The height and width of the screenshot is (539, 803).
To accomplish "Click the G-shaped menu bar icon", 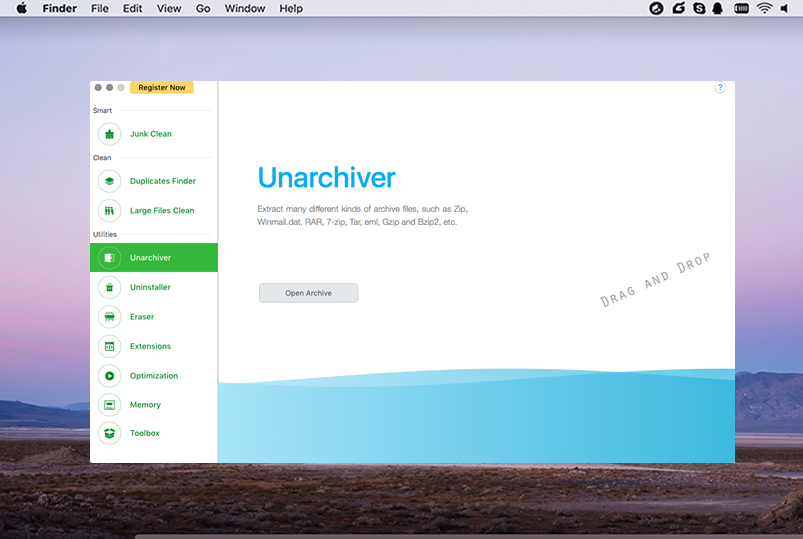I will 679,8.
